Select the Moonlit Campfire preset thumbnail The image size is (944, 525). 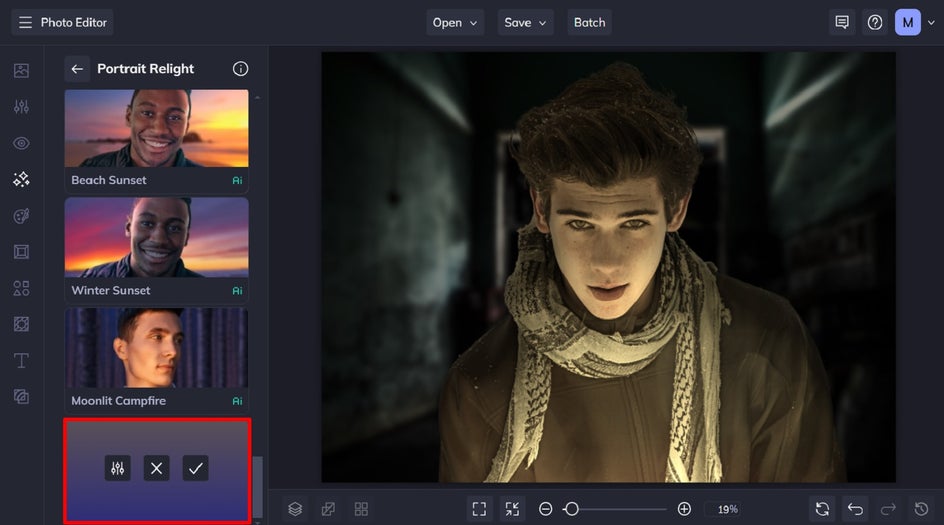point(157,347)
